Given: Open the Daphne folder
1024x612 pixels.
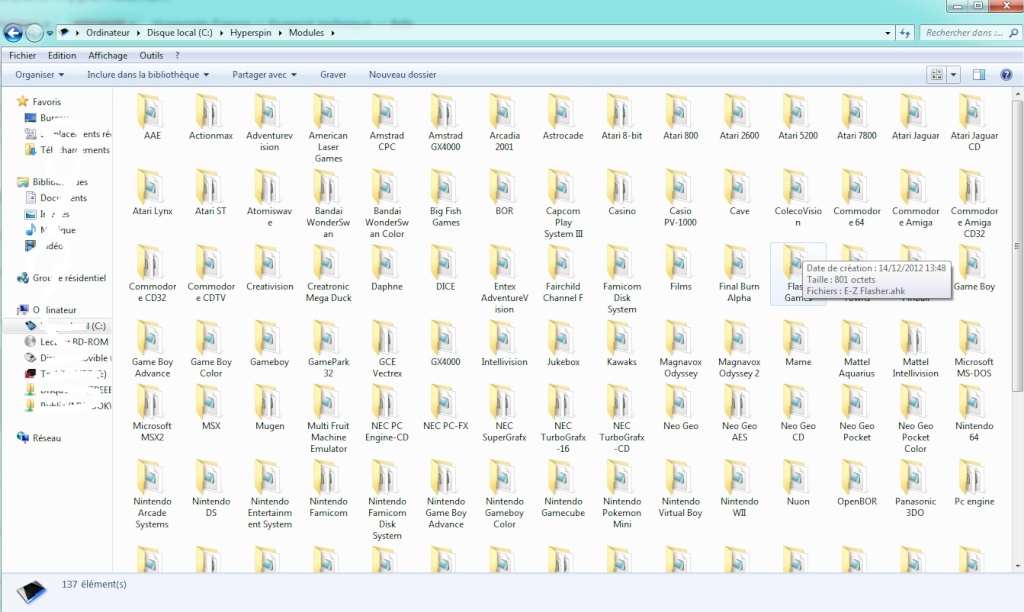Looking at the screenshot, I should click(387, 268).
